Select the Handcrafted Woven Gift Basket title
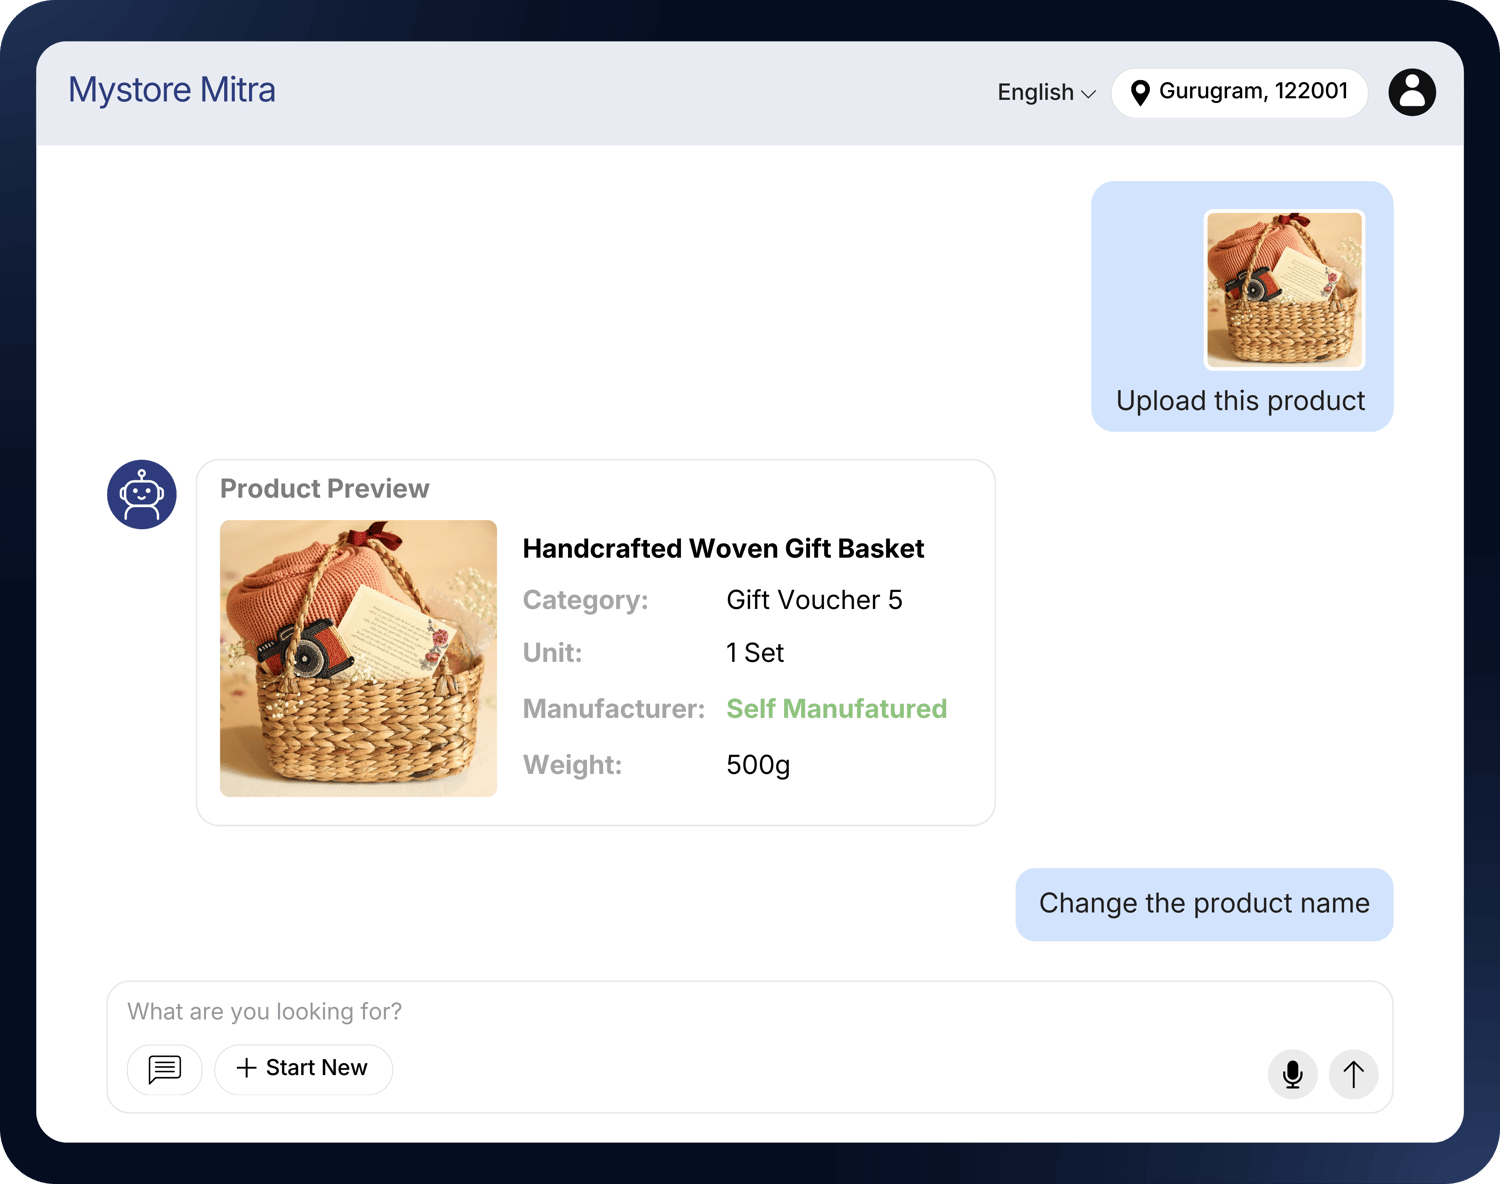1500x1184 pixels. tap(723, 549)
